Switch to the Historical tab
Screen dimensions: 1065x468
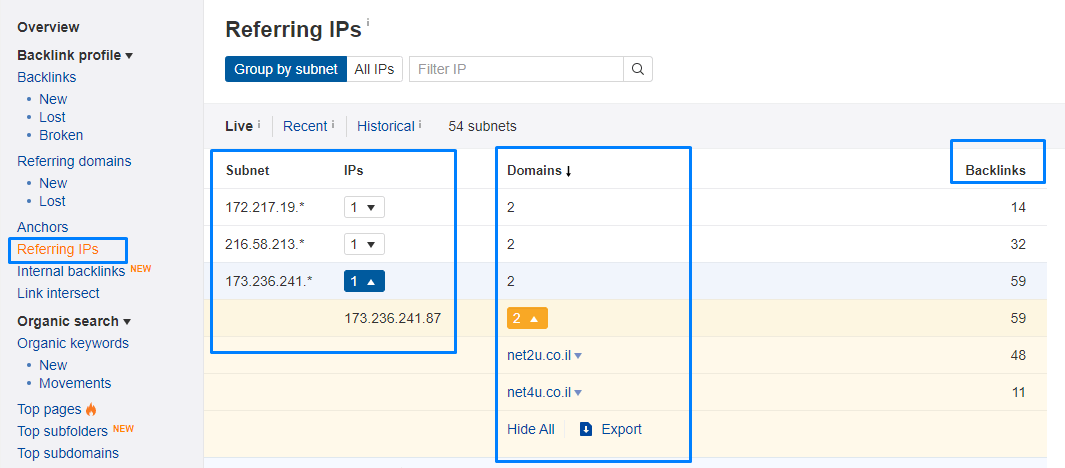pyautogui.click(x=385, y=126)
